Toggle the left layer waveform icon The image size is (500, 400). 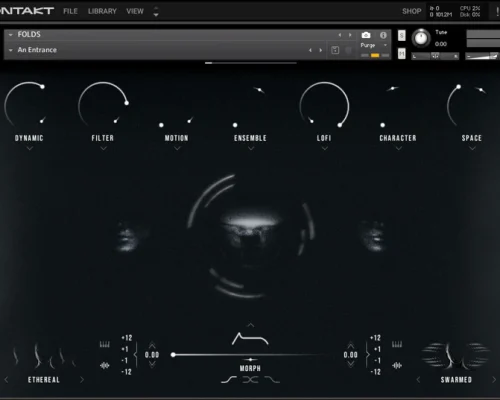(105, 366)
